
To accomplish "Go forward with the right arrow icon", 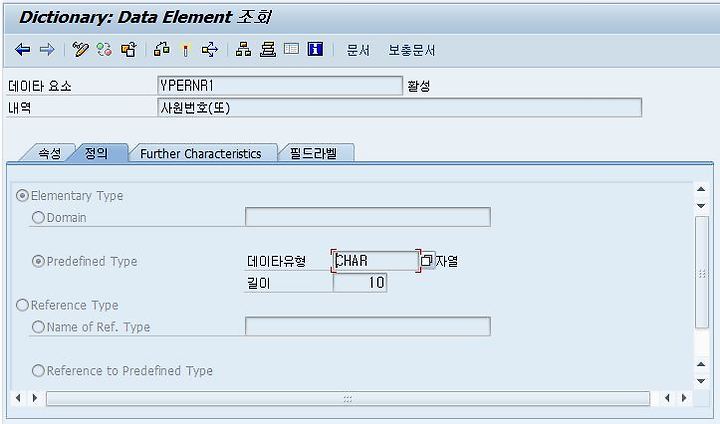I will coord(47,49).
